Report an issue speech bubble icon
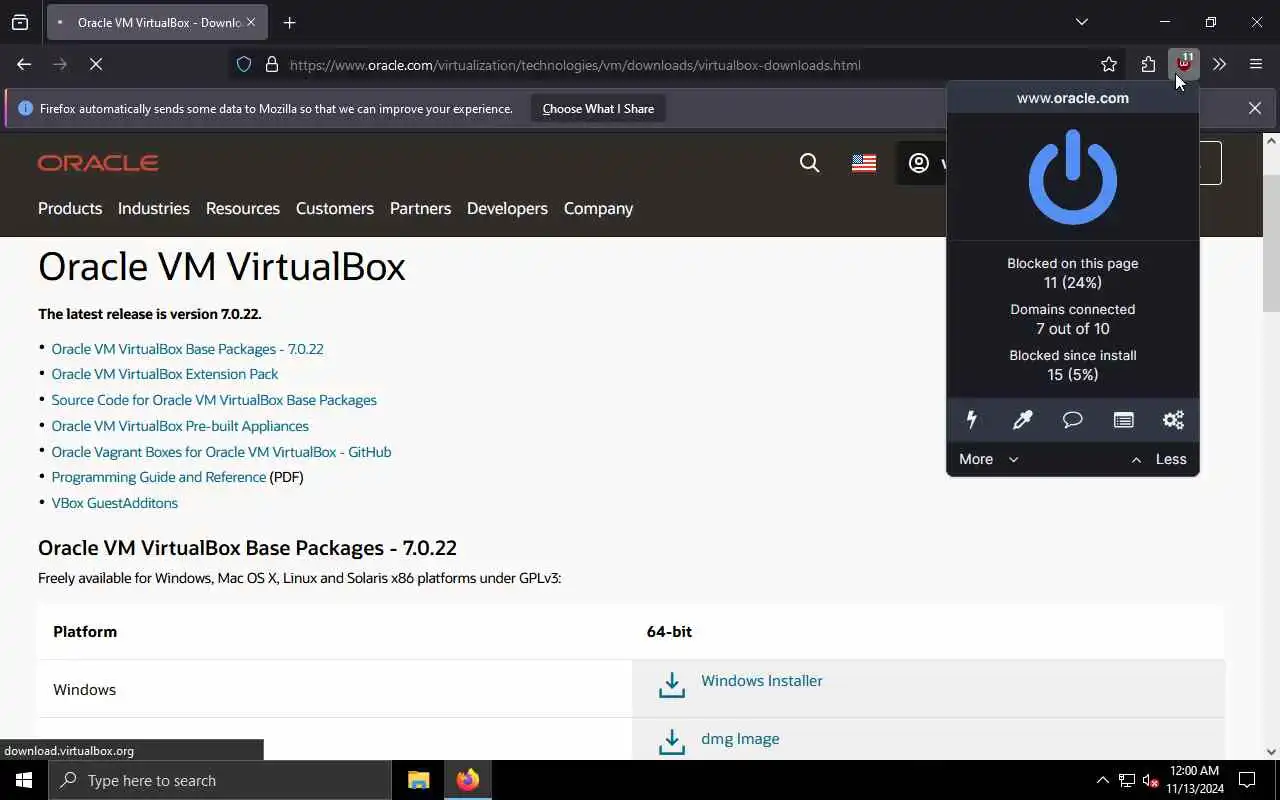1280x800 pixels. (x=1072, y=420)
